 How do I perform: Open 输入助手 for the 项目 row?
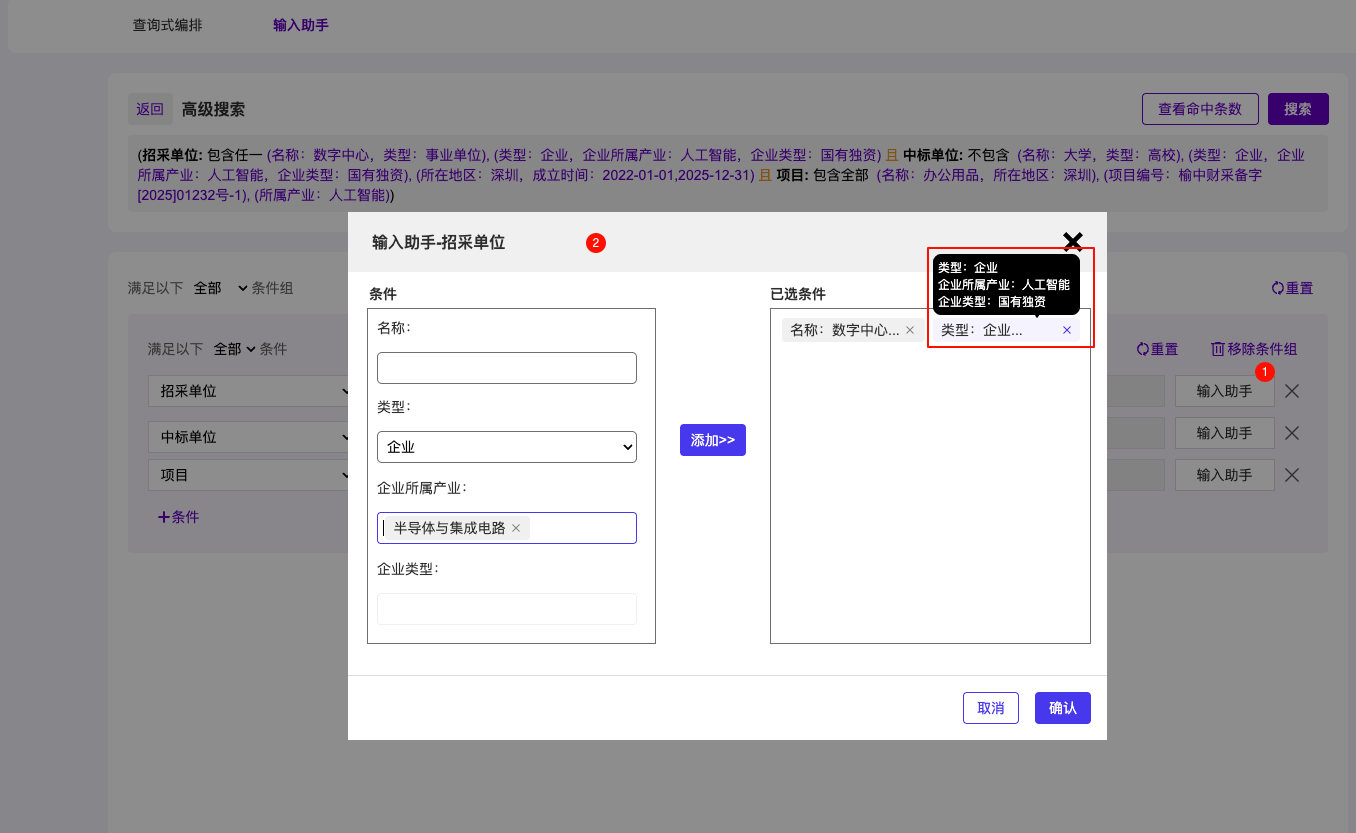point(1225,475)
